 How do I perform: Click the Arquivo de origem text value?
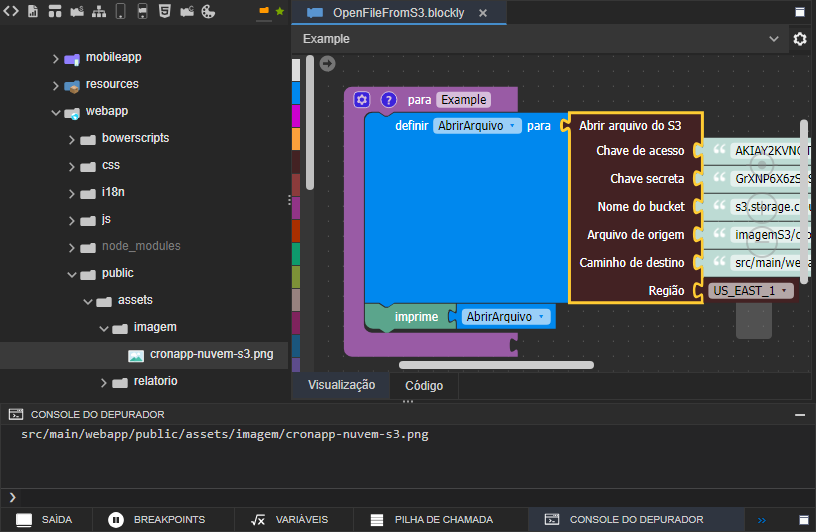pyautogui.click(x=768, y=235)
